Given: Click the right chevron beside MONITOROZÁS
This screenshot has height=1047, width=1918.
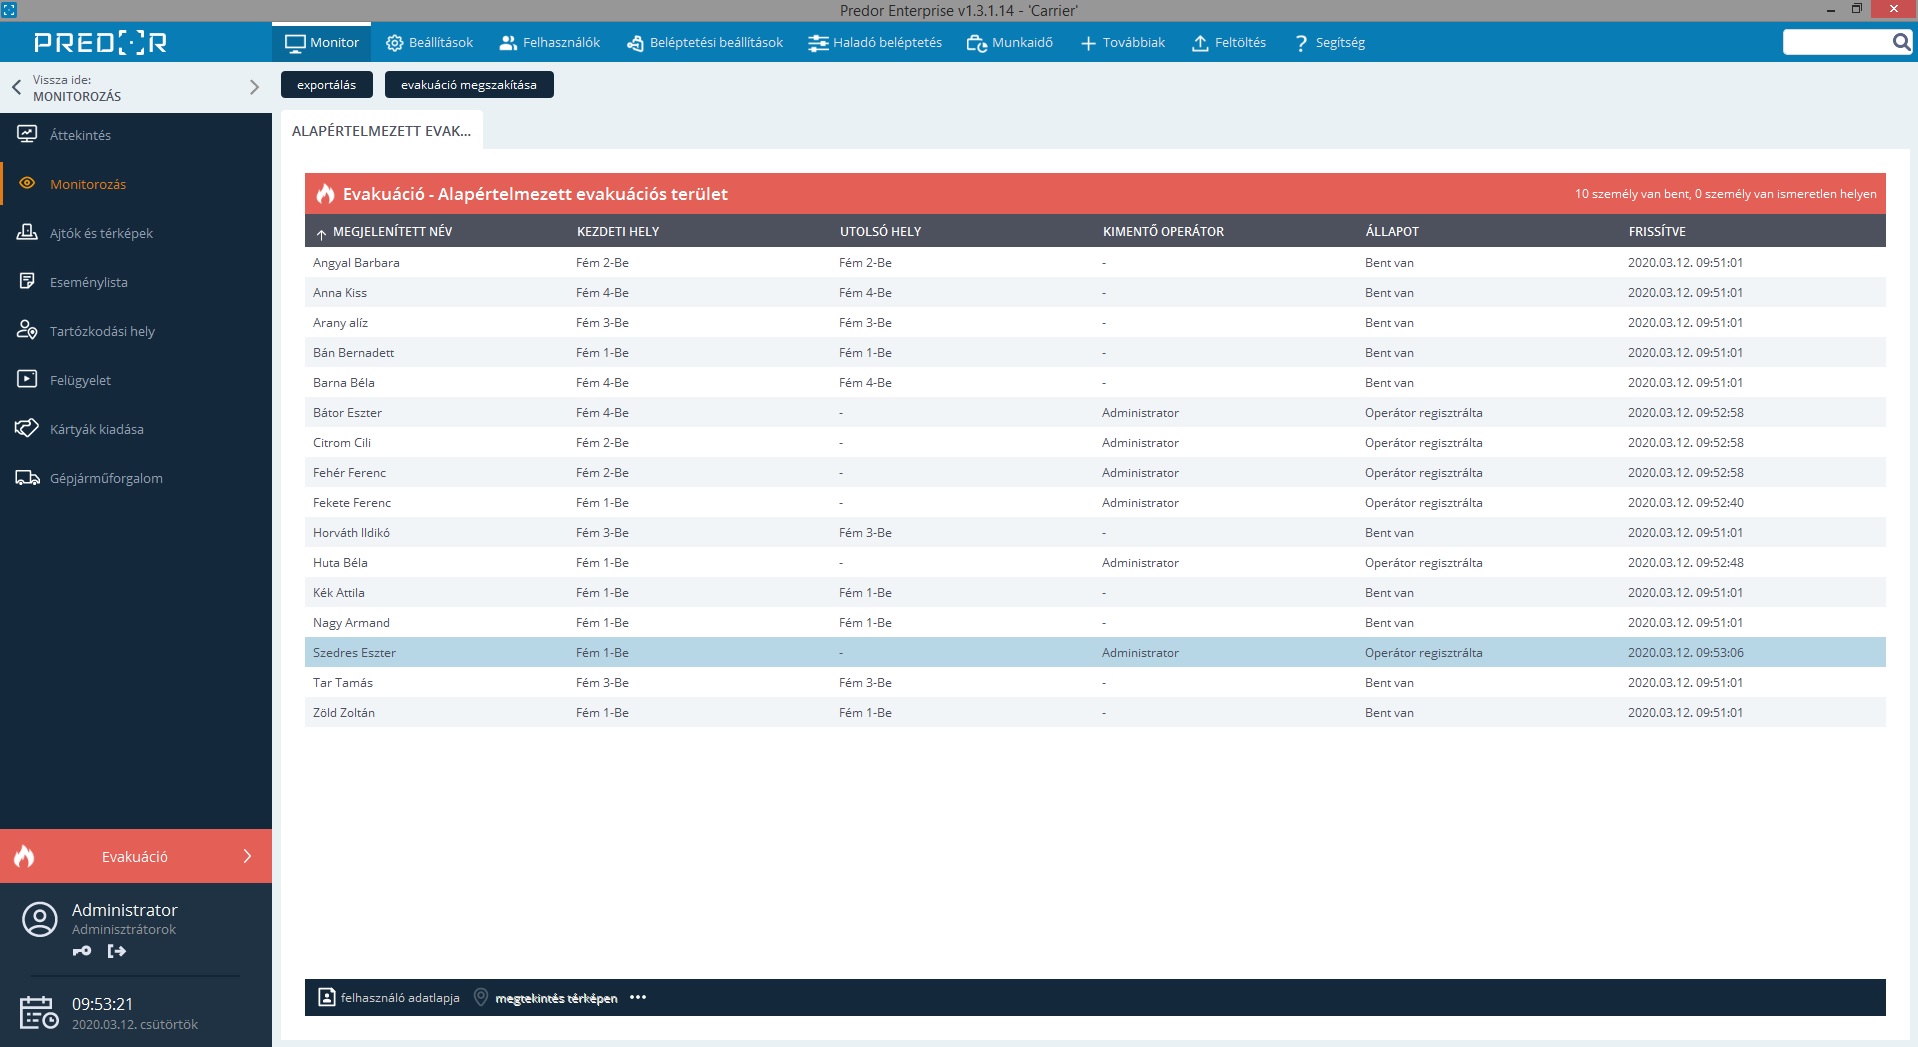Looking at the screenshot, I should (254, 87).
